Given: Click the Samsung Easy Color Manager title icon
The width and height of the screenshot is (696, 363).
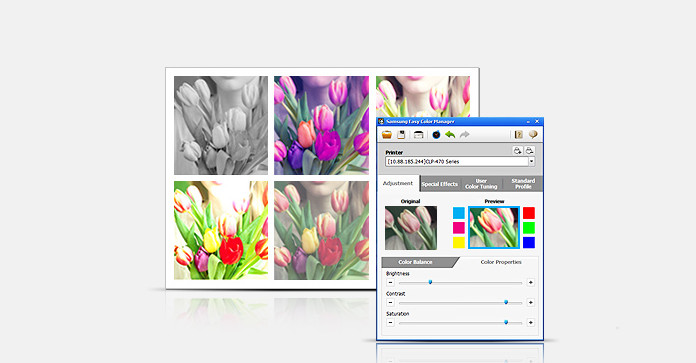Looking at the screenshot, I should (381, 121).
